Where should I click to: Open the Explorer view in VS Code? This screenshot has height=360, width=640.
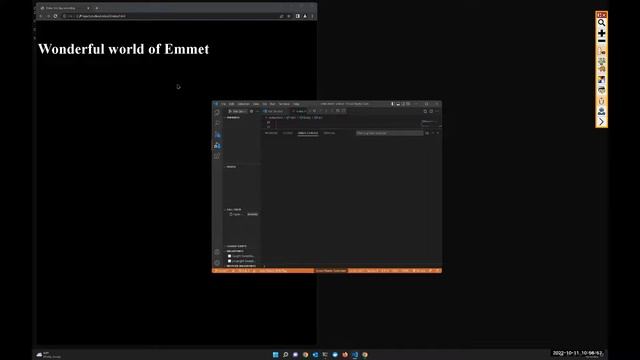pos(217,112)
